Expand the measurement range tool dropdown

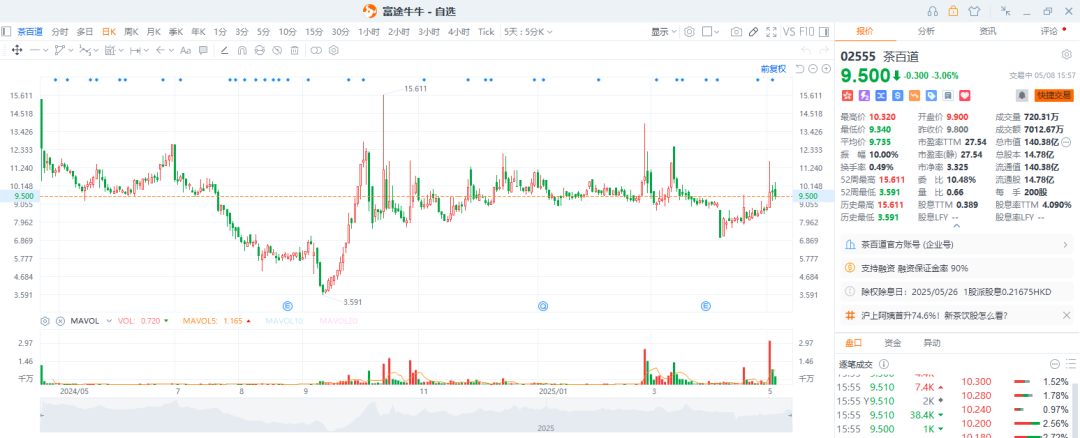145,50
